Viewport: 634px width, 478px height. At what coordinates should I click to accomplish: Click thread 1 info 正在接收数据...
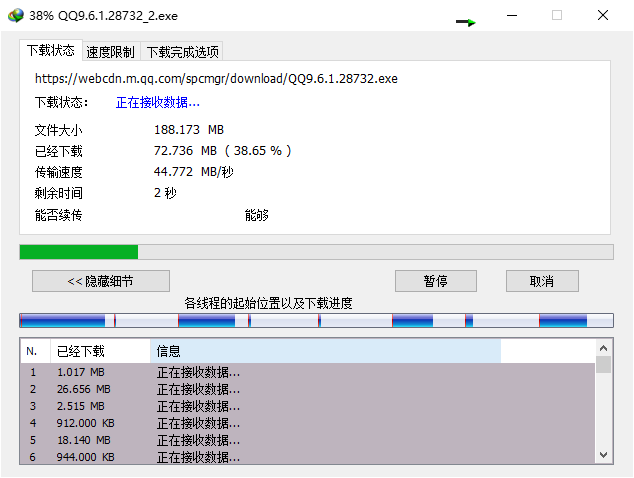199,372
